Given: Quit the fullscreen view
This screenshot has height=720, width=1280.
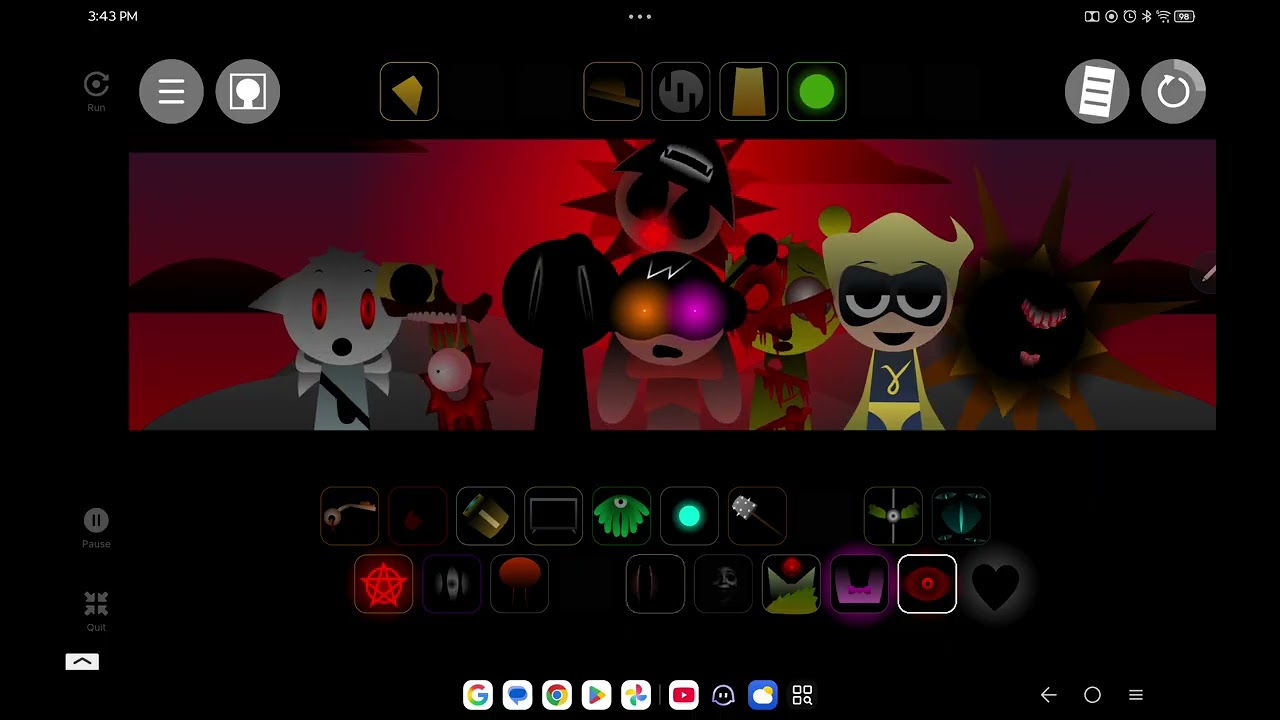Looking at the screenshot, I should tap(96, 610).
